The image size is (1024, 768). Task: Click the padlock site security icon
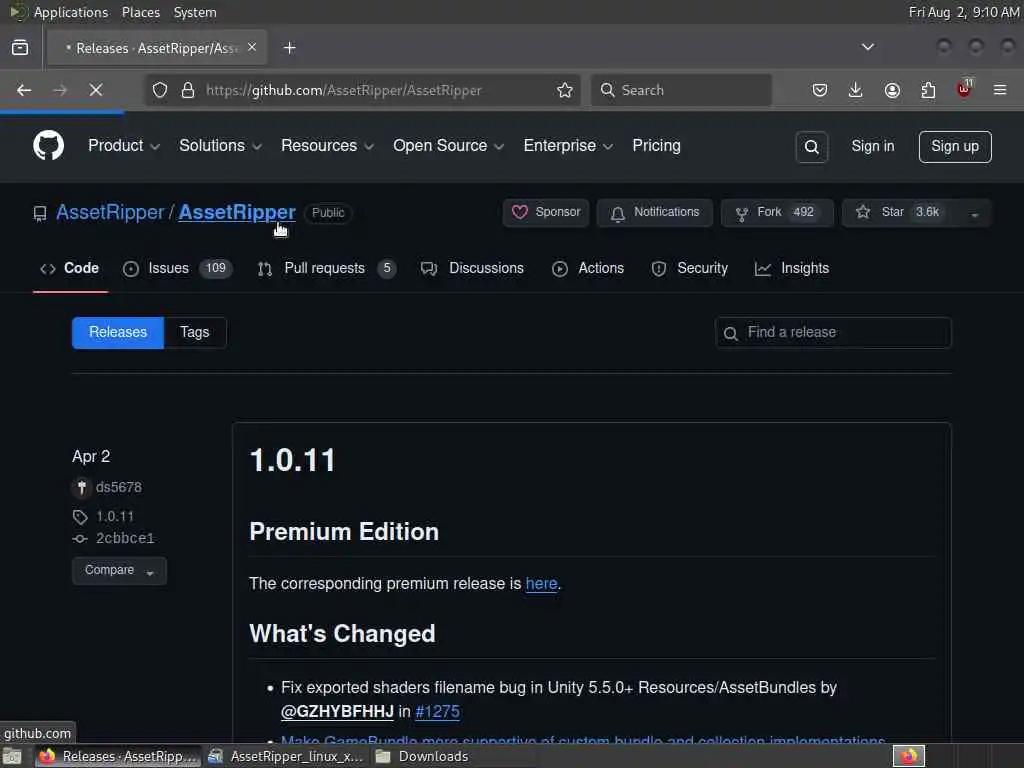pos(188,90)
